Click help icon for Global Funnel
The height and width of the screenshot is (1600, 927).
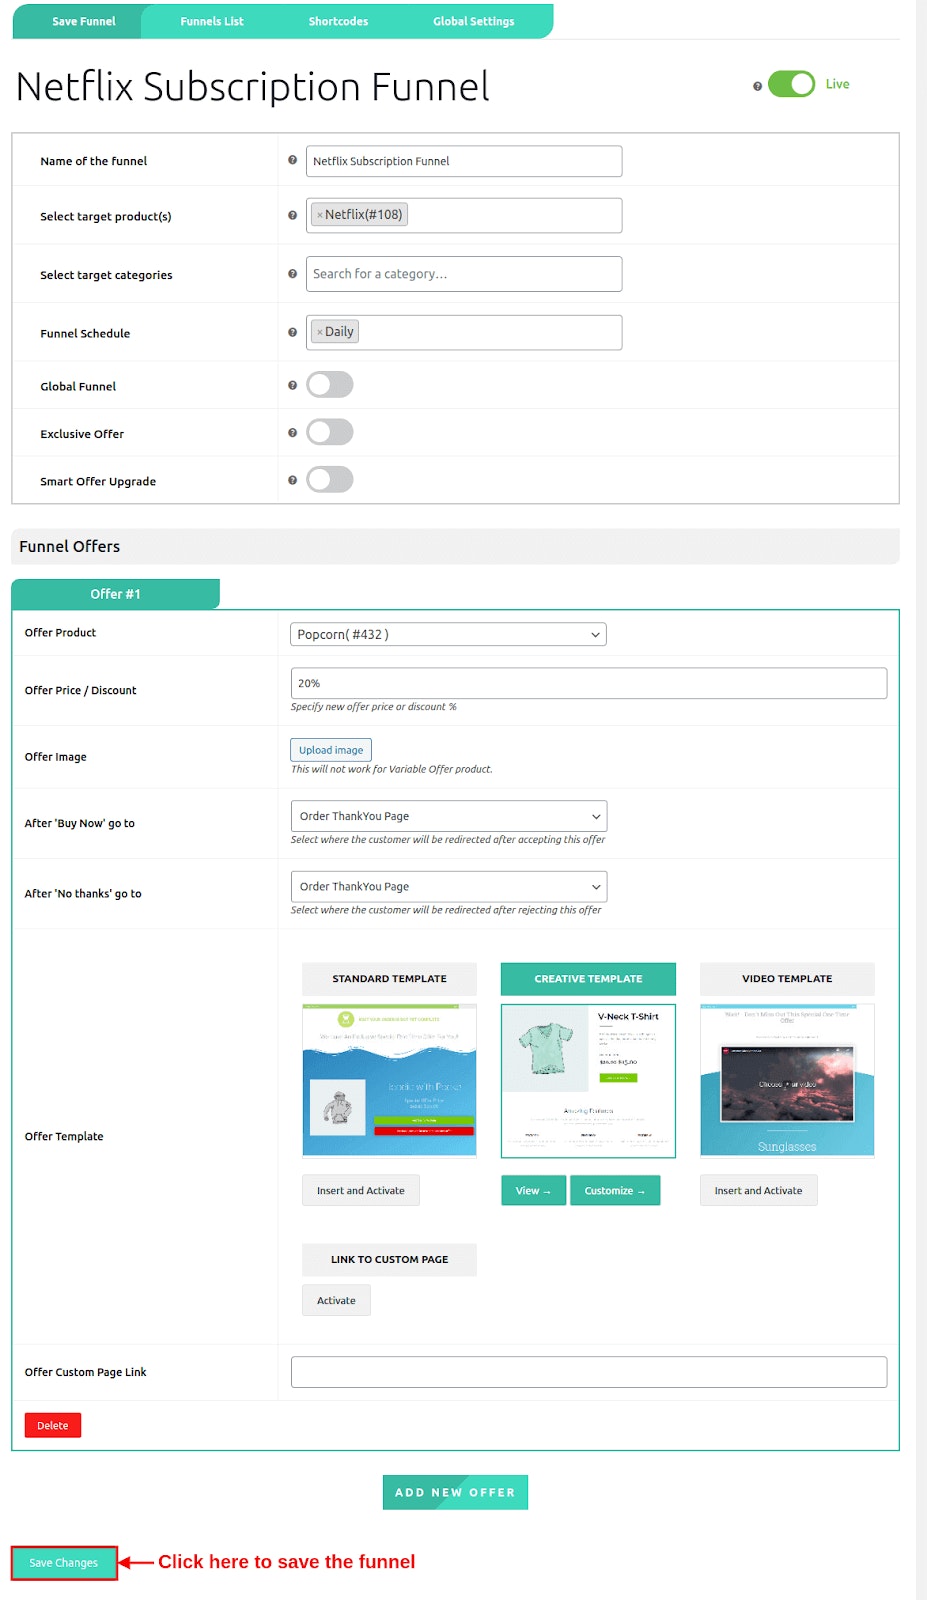coord(292,385)
